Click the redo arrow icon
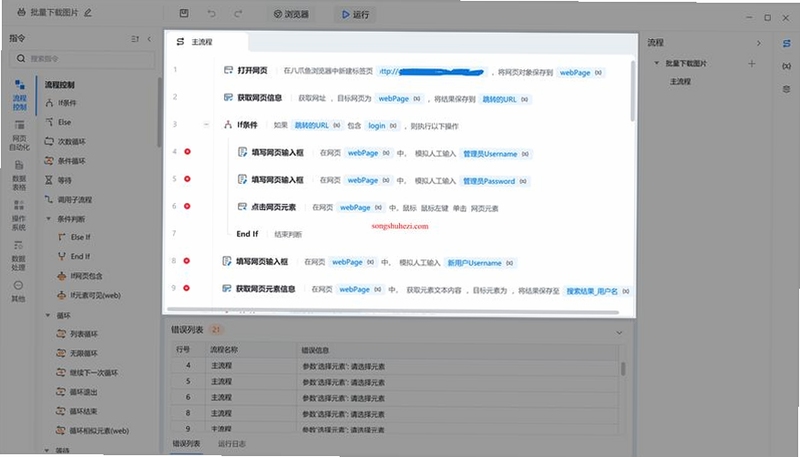This screenshot has height=457, width=800. coord(238,14)
